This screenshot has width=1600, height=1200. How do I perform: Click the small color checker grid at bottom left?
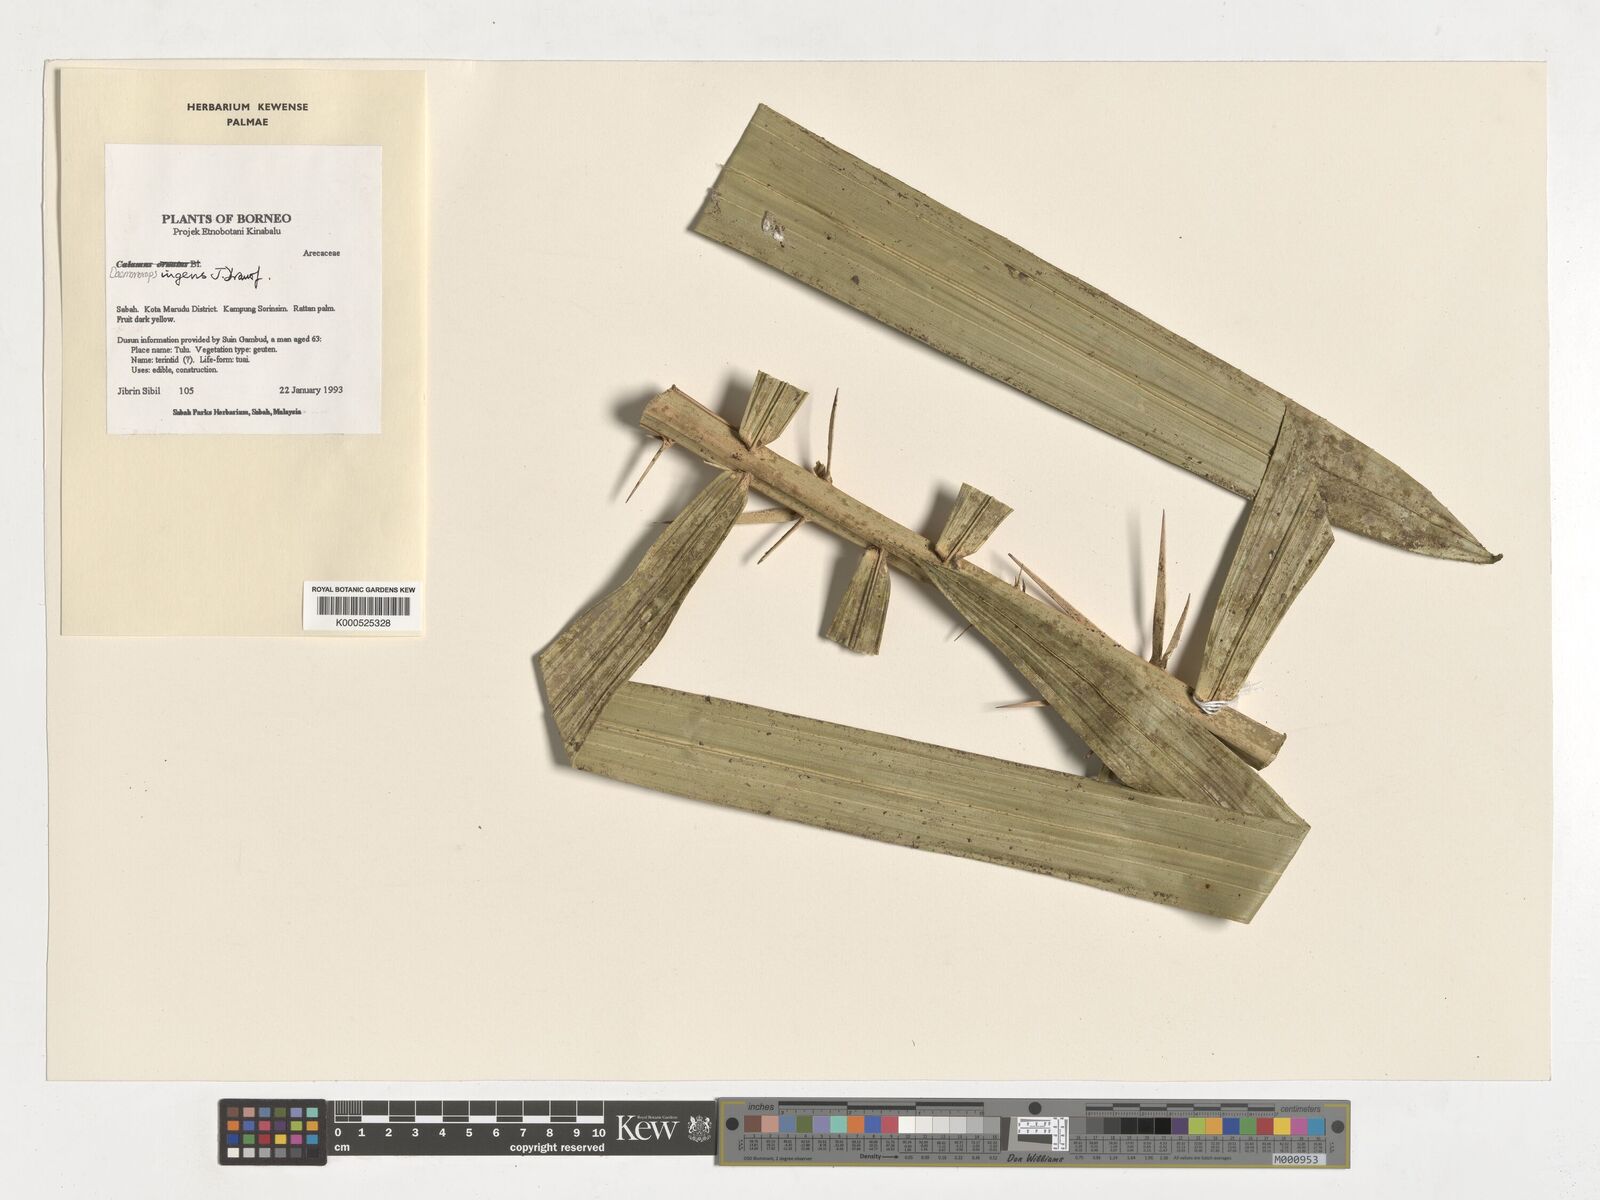point(273,1131)
